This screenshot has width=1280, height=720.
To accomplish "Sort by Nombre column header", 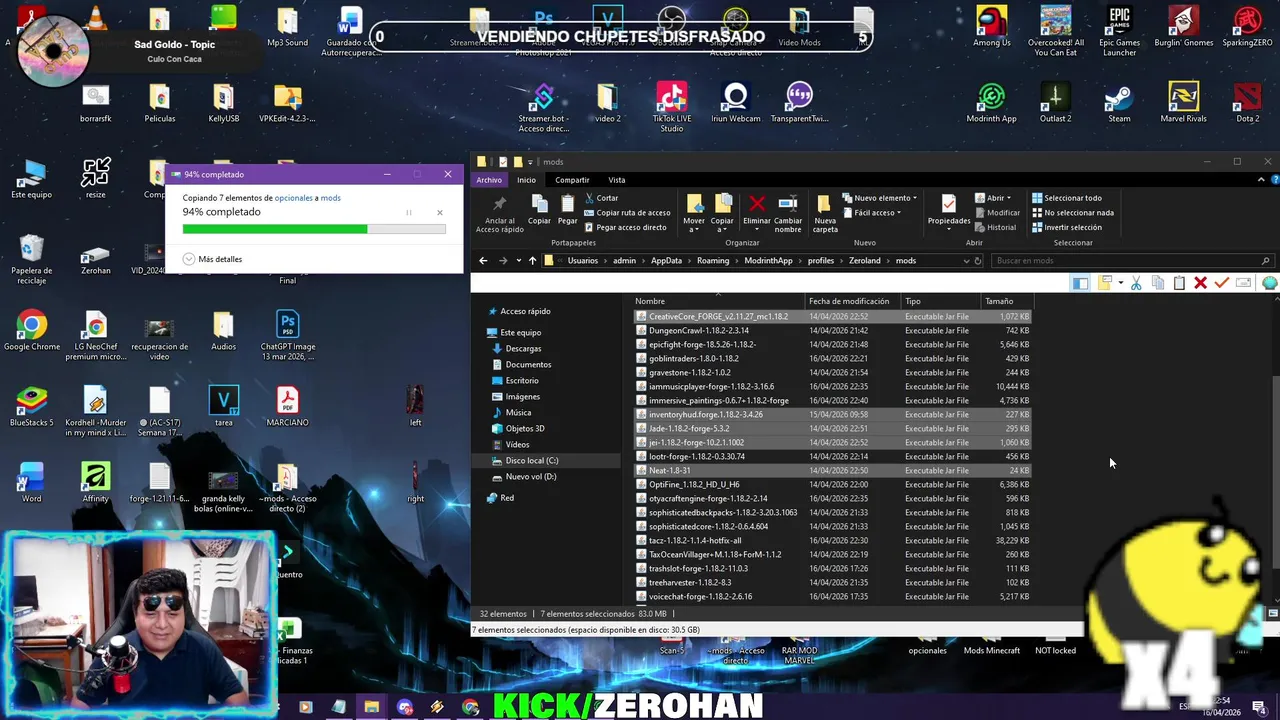I will [718, 301].
